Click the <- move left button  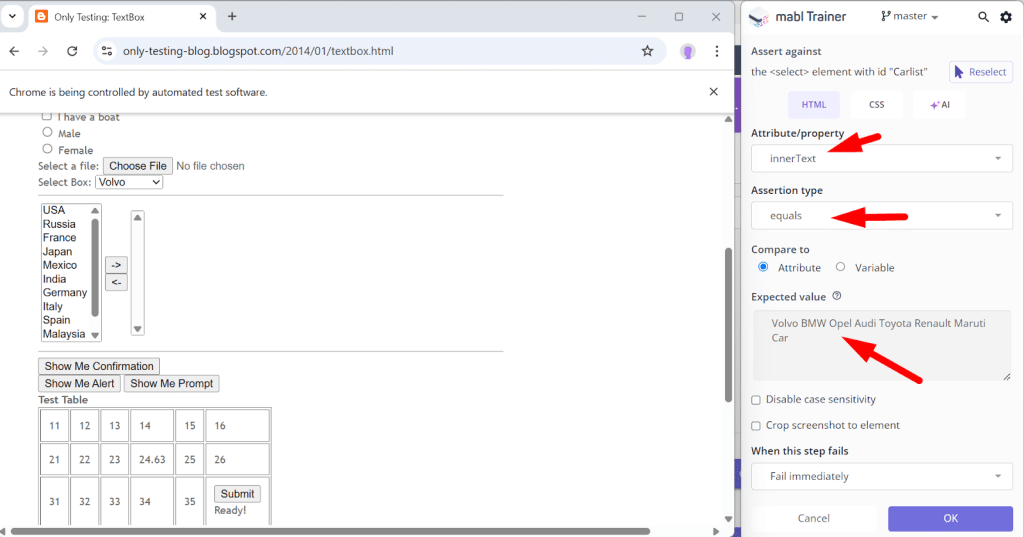(x=116, y=282)
